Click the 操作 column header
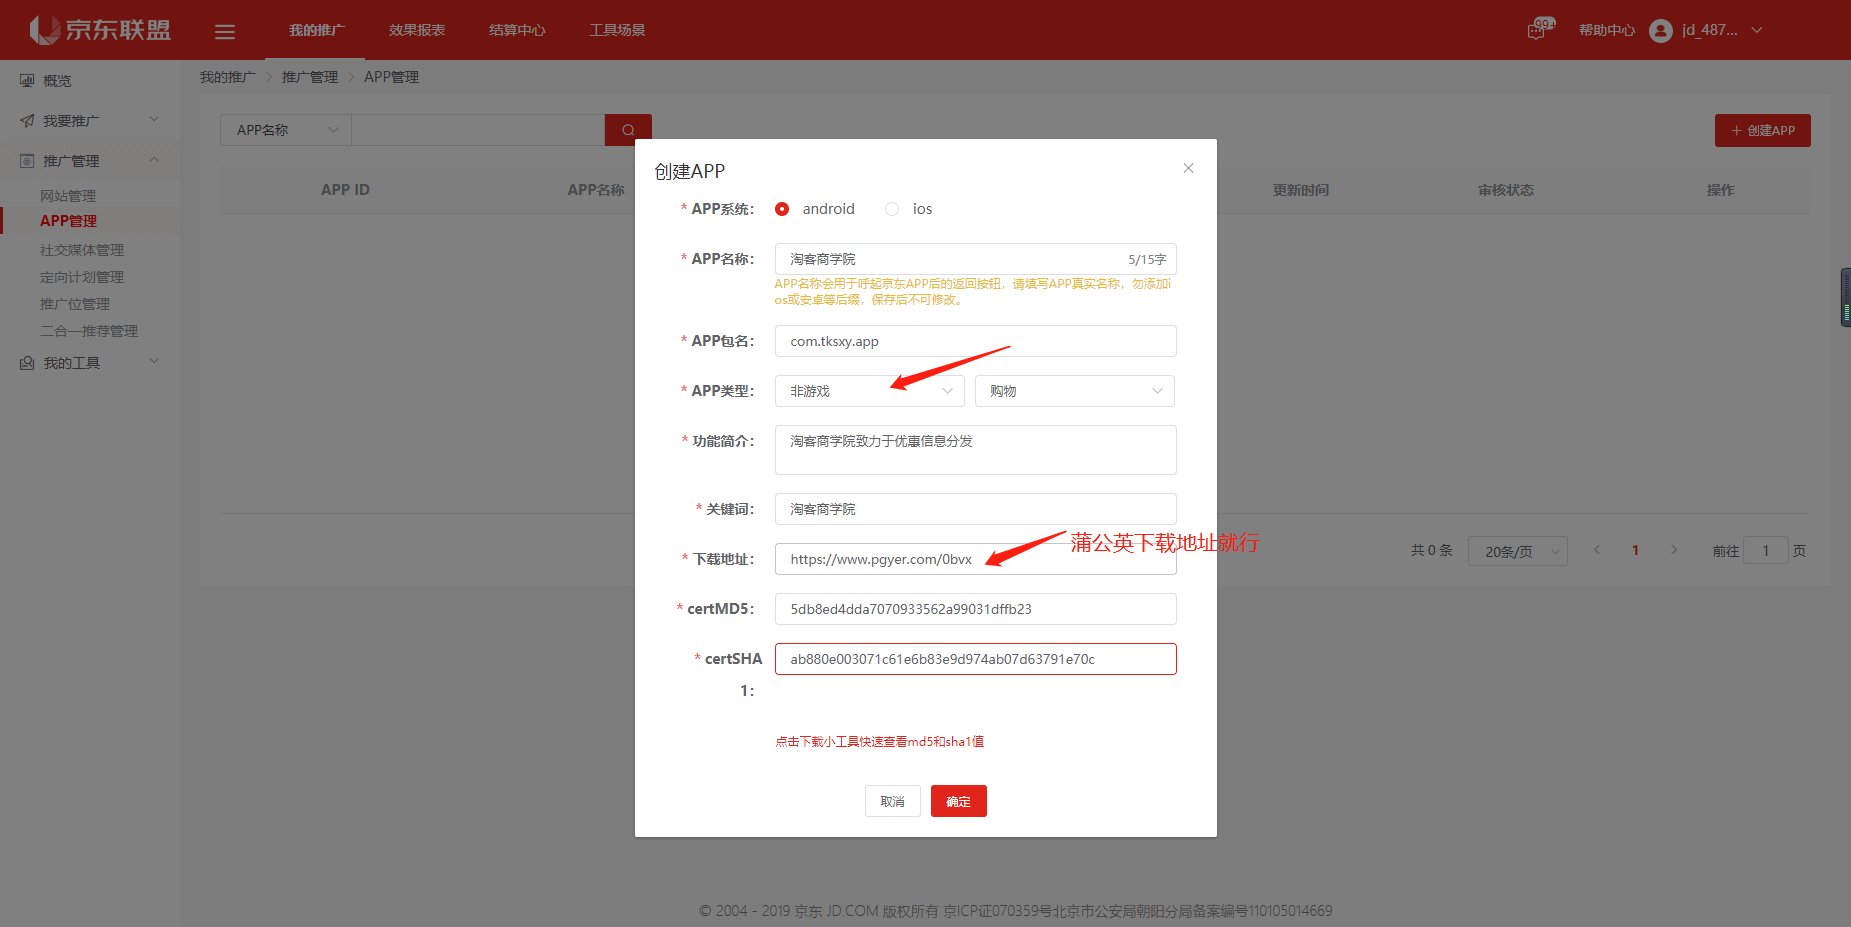 1720,190
